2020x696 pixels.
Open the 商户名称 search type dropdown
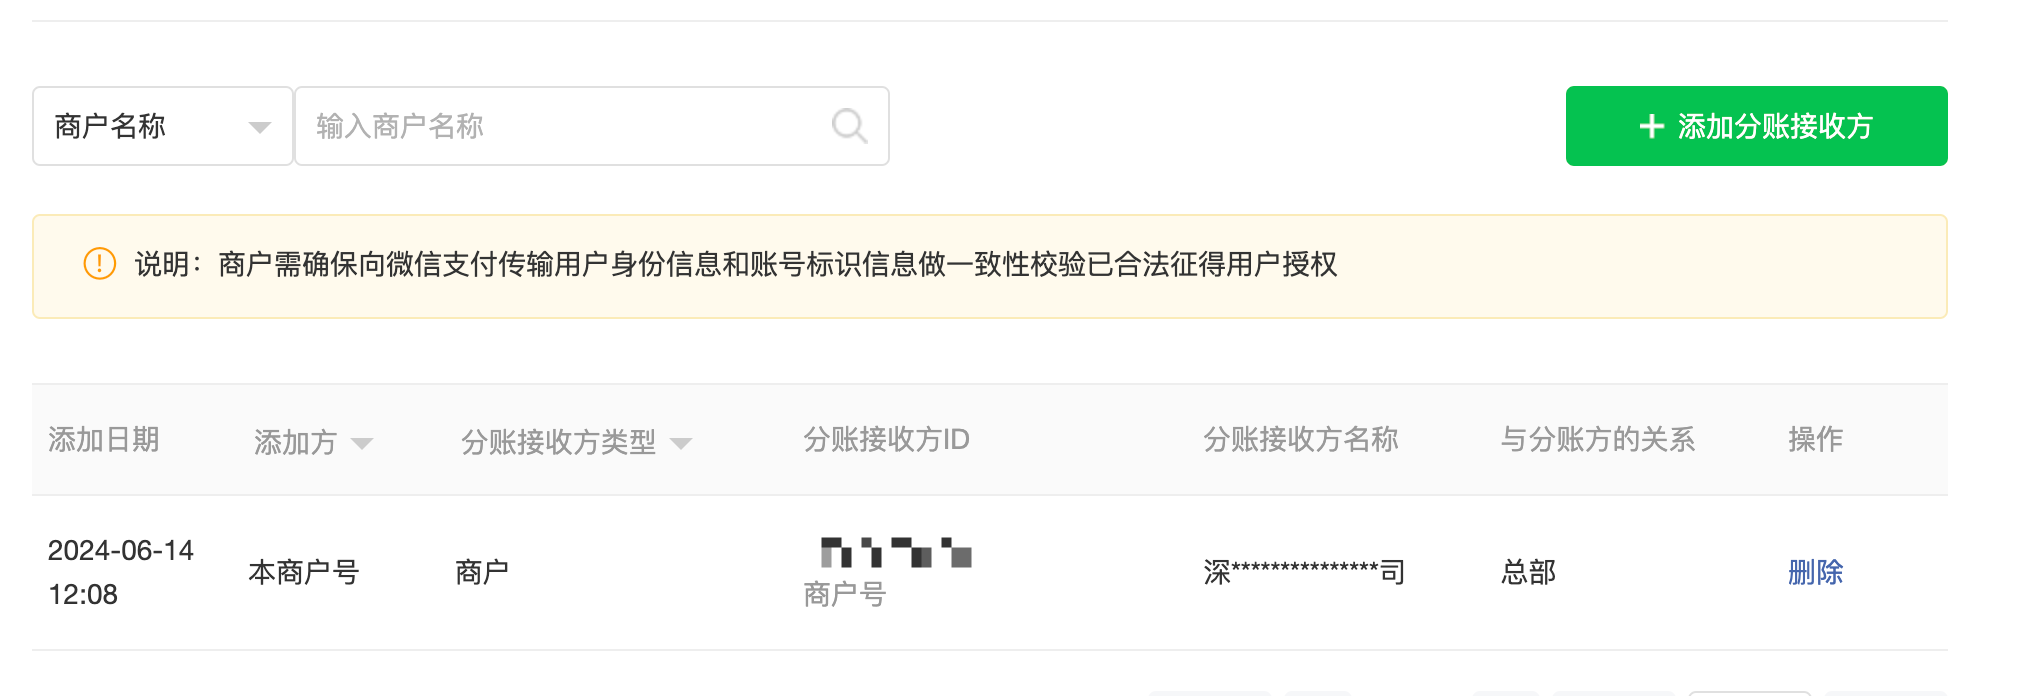click(163, 126)
